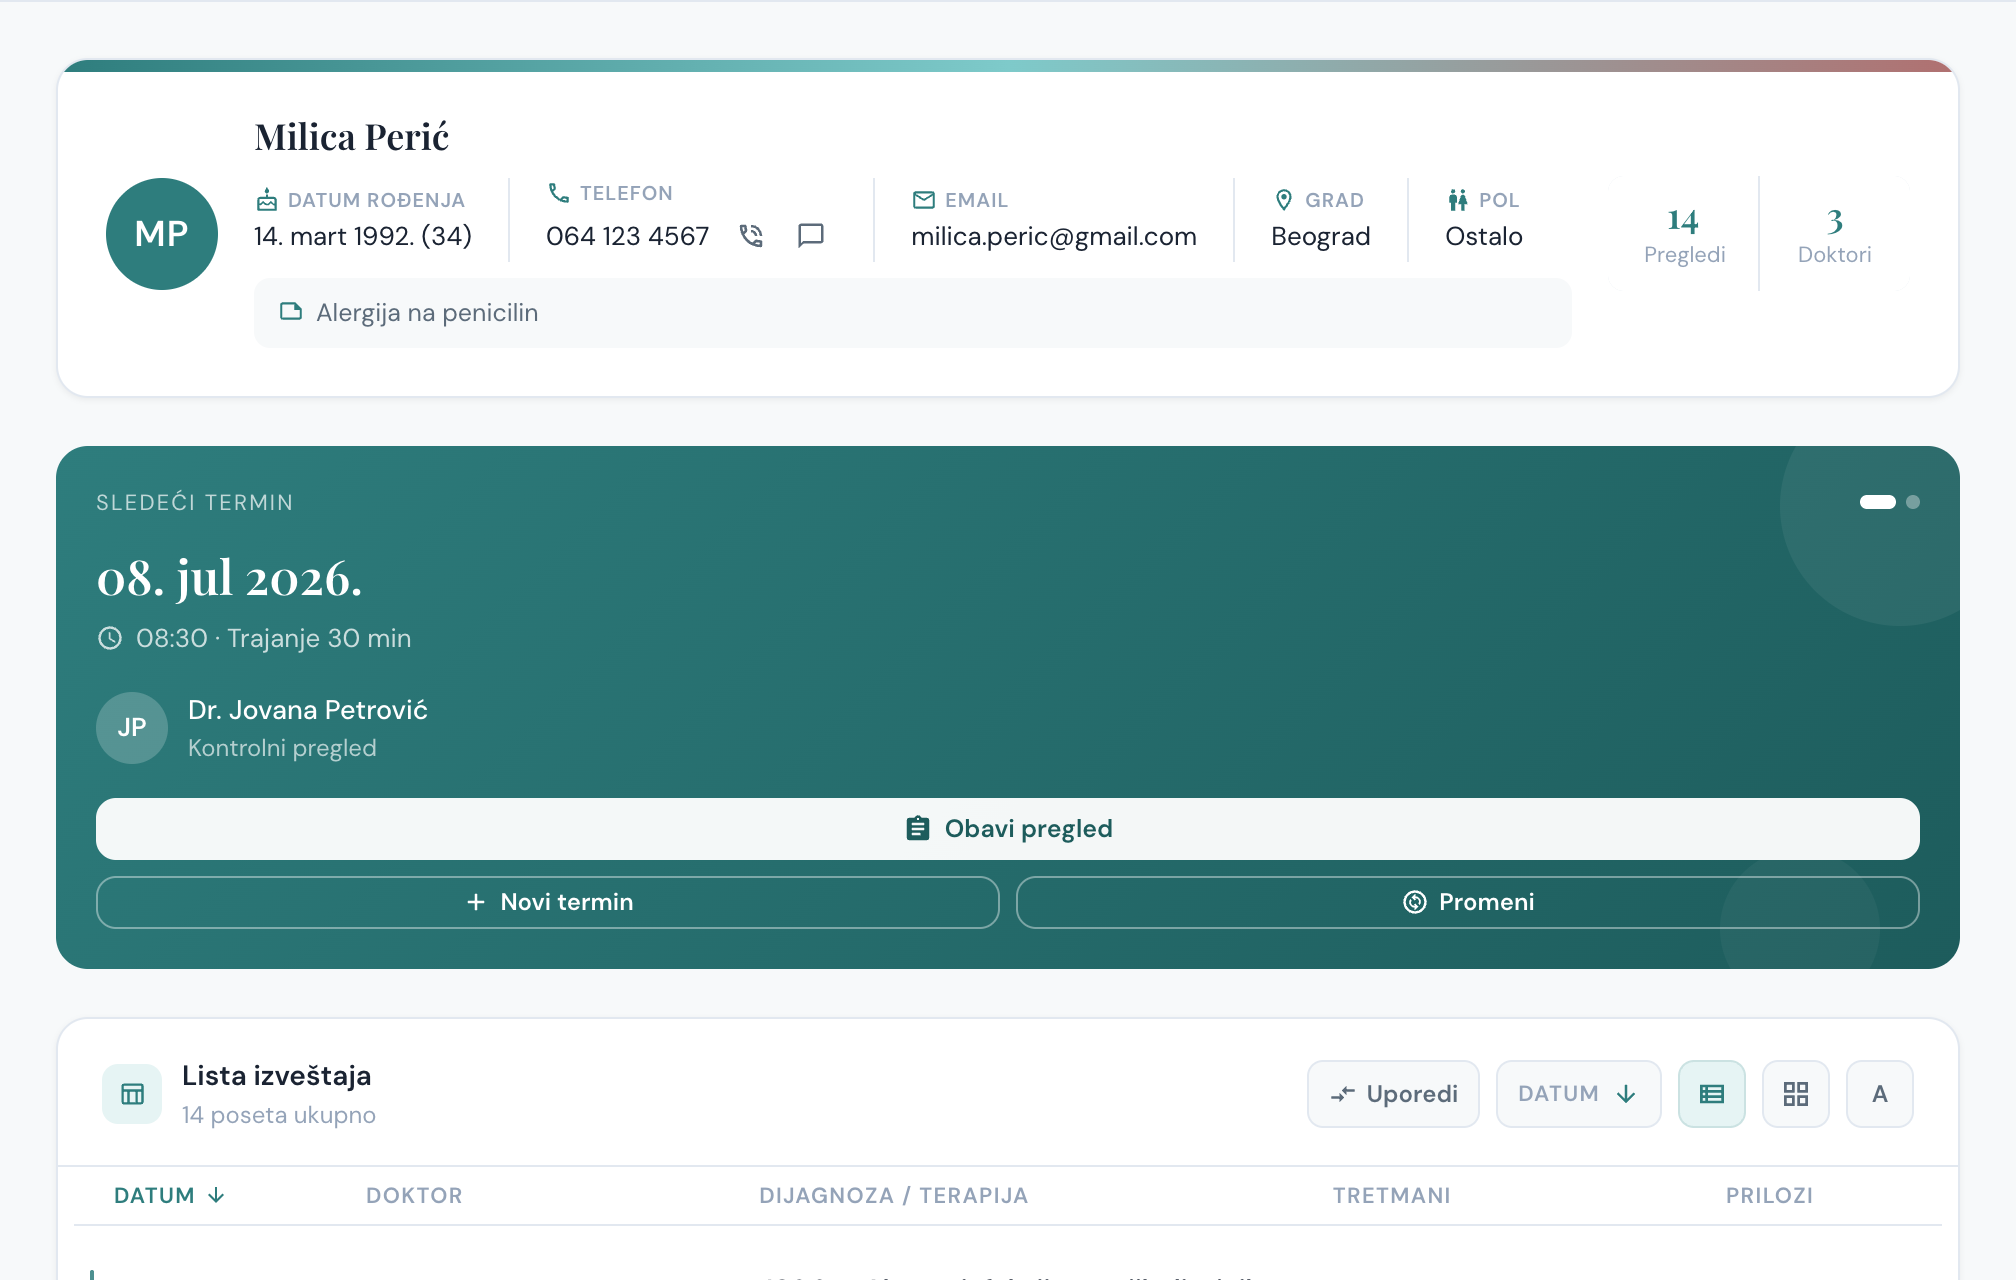Click the note icon beside Alergija na penicilin
The width and height of the screenshot is (2016, 1280).
291,312
